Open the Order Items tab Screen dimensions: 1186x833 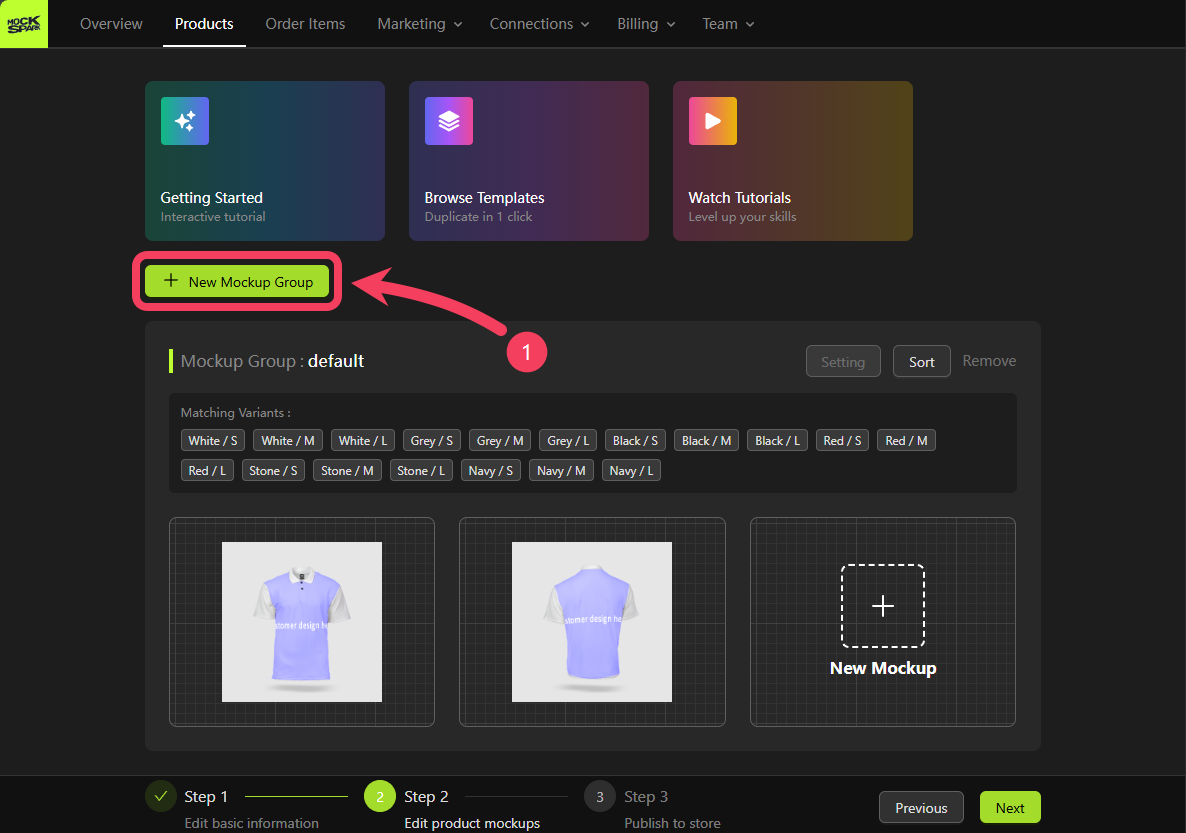pyautogui.click(x=306, y=24)
